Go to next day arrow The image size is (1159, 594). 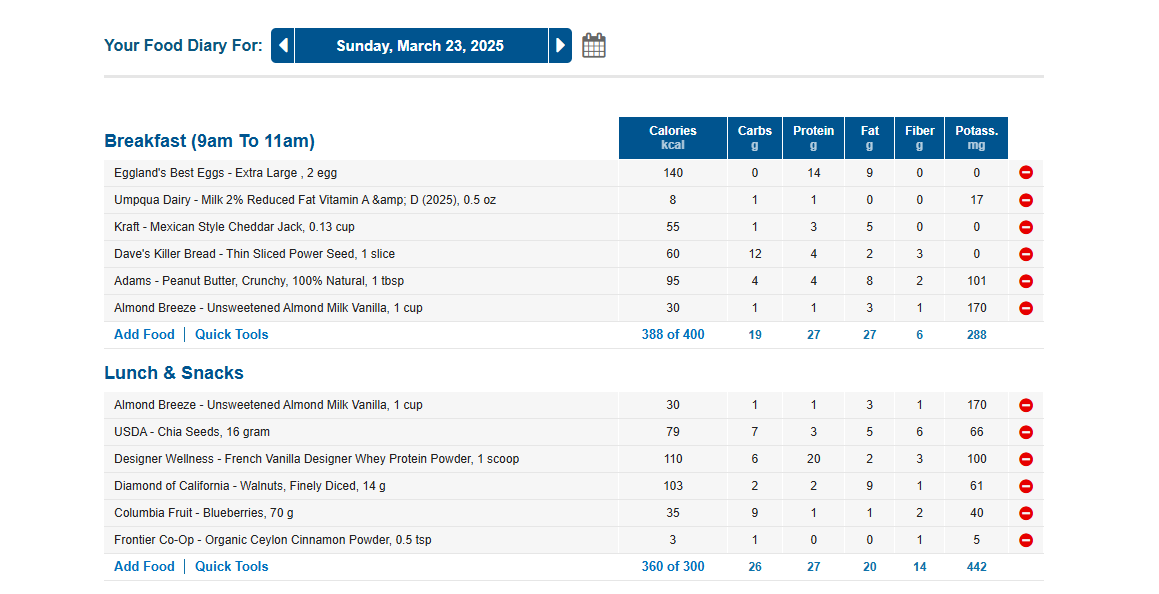[560, 46]
